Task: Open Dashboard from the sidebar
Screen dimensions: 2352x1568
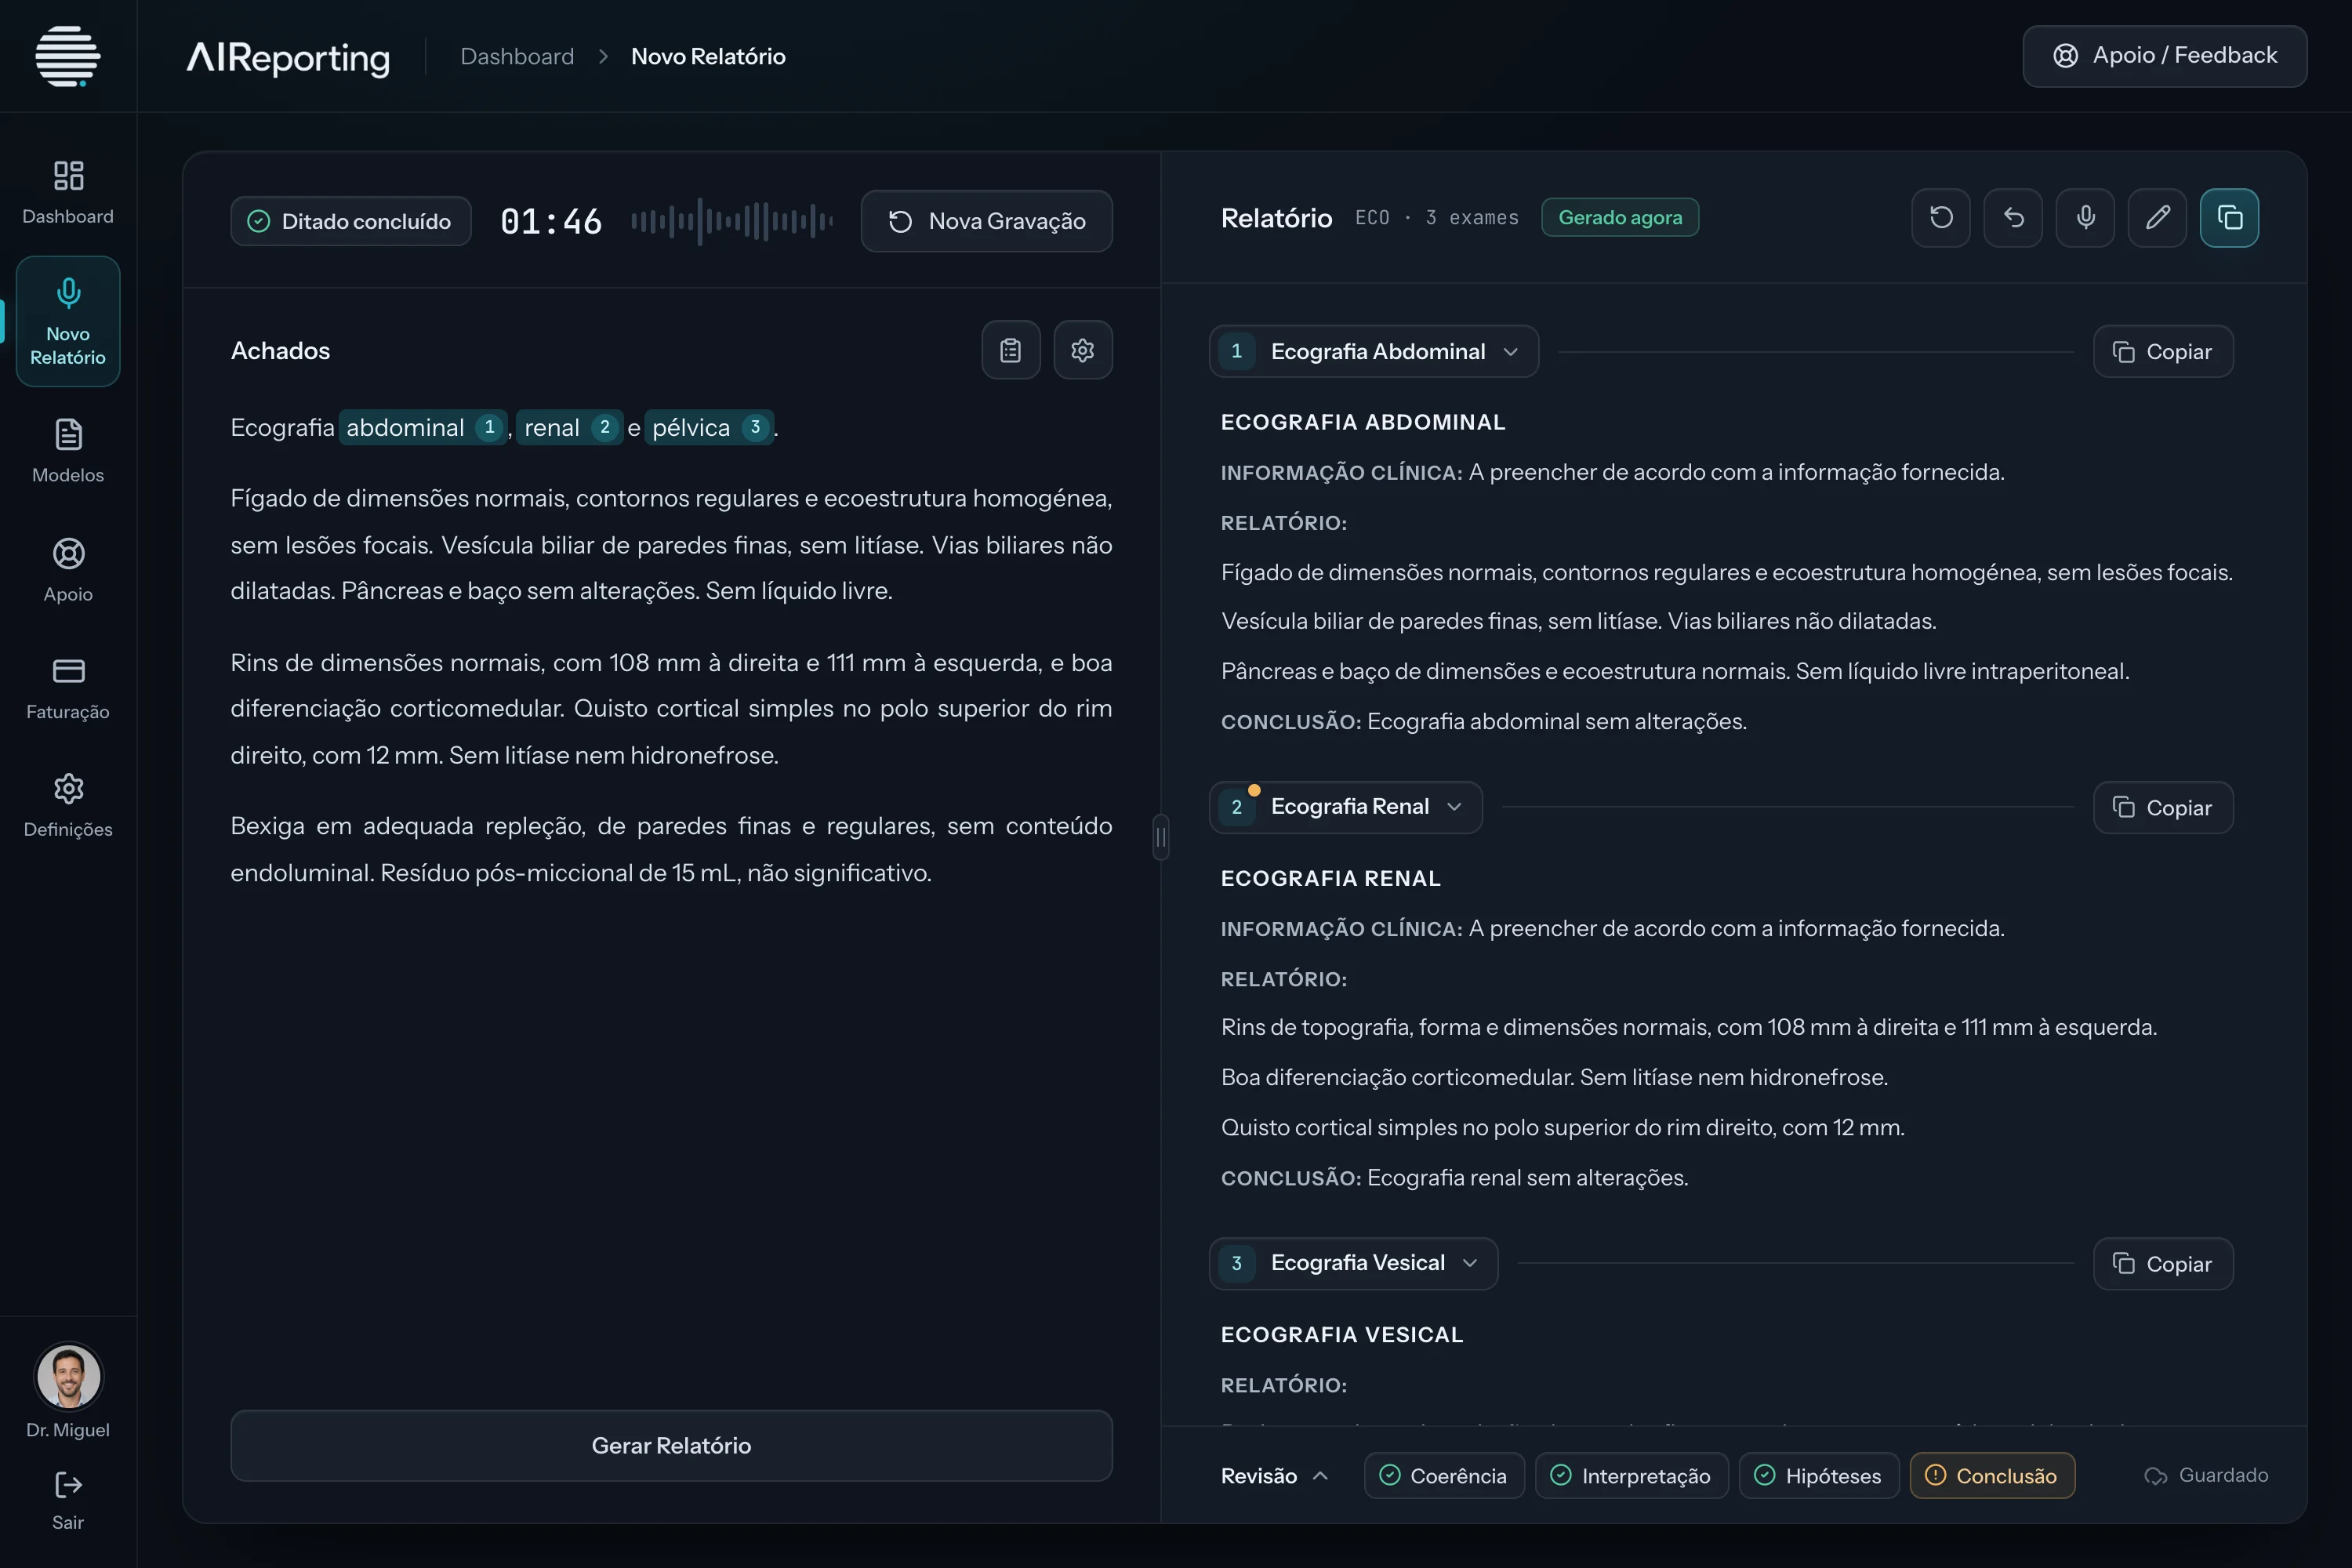Action: [x=68, y=192]
